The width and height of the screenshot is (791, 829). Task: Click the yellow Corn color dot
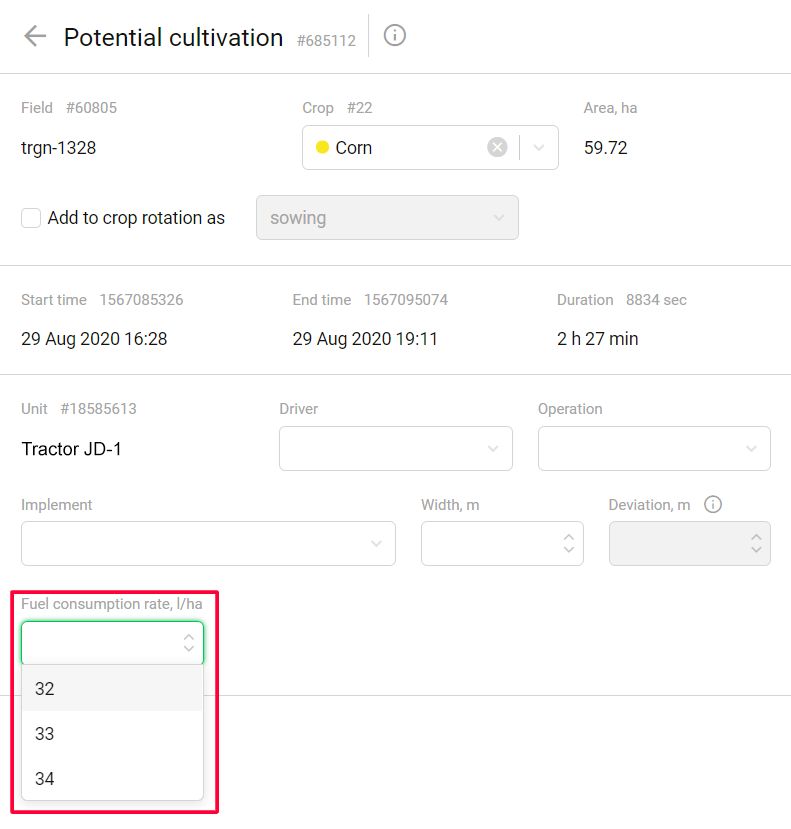point(322,148)
